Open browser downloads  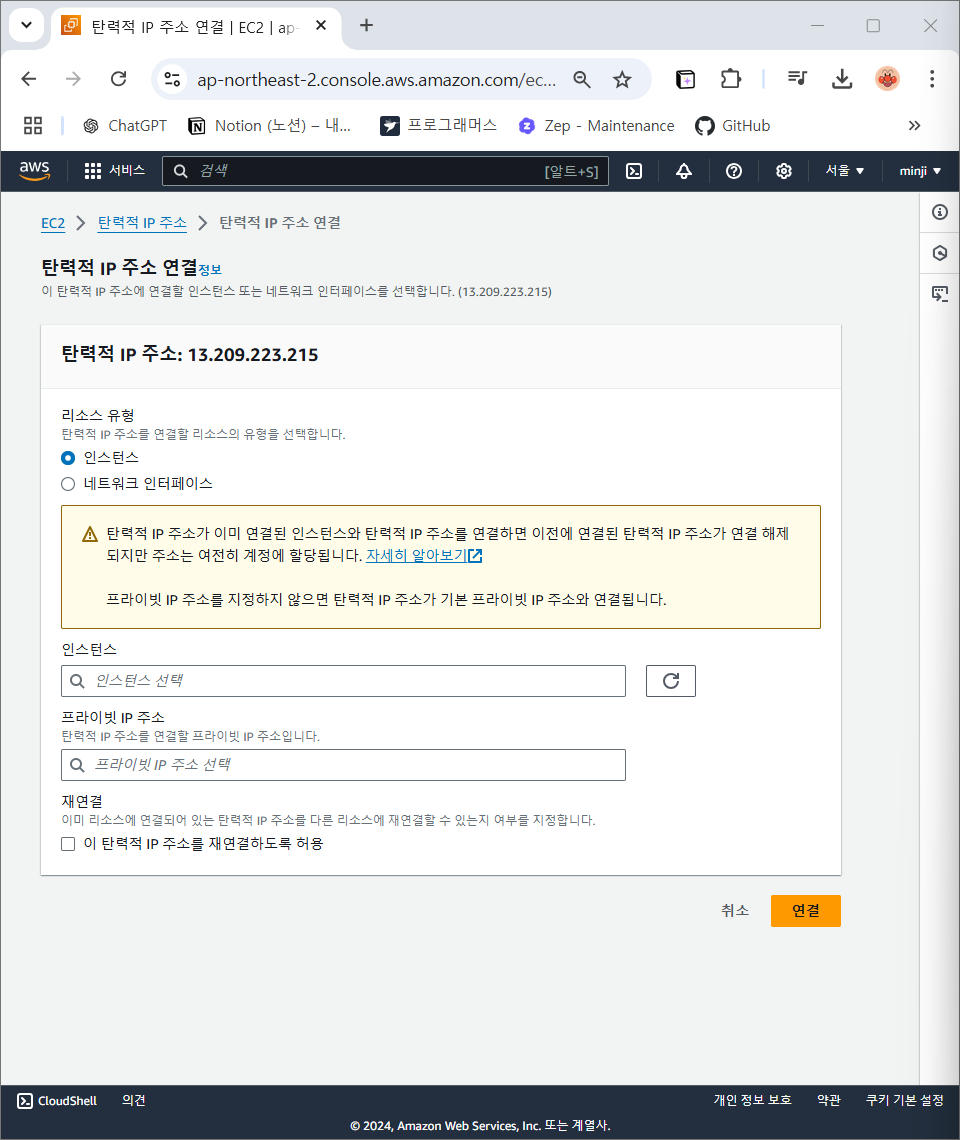click(842, 79)
